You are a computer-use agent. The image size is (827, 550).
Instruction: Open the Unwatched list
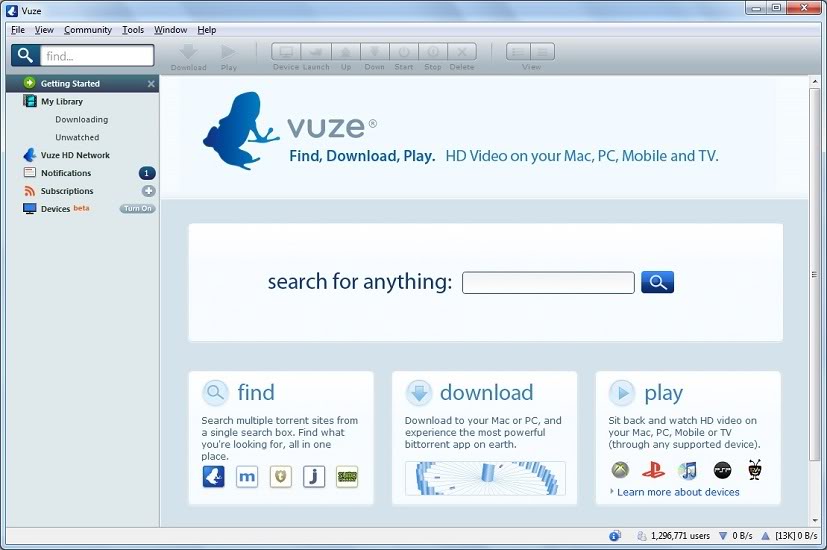point(77,138)
